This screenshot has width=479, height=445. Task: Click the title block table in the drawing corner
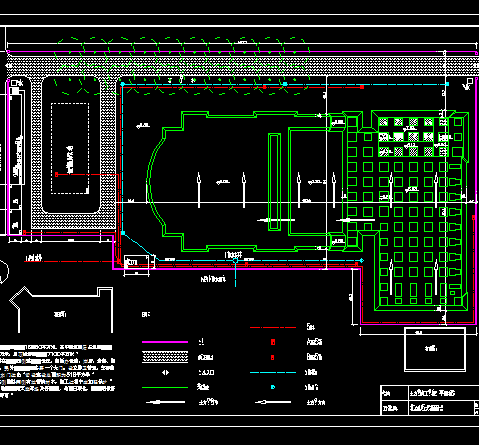430,400
